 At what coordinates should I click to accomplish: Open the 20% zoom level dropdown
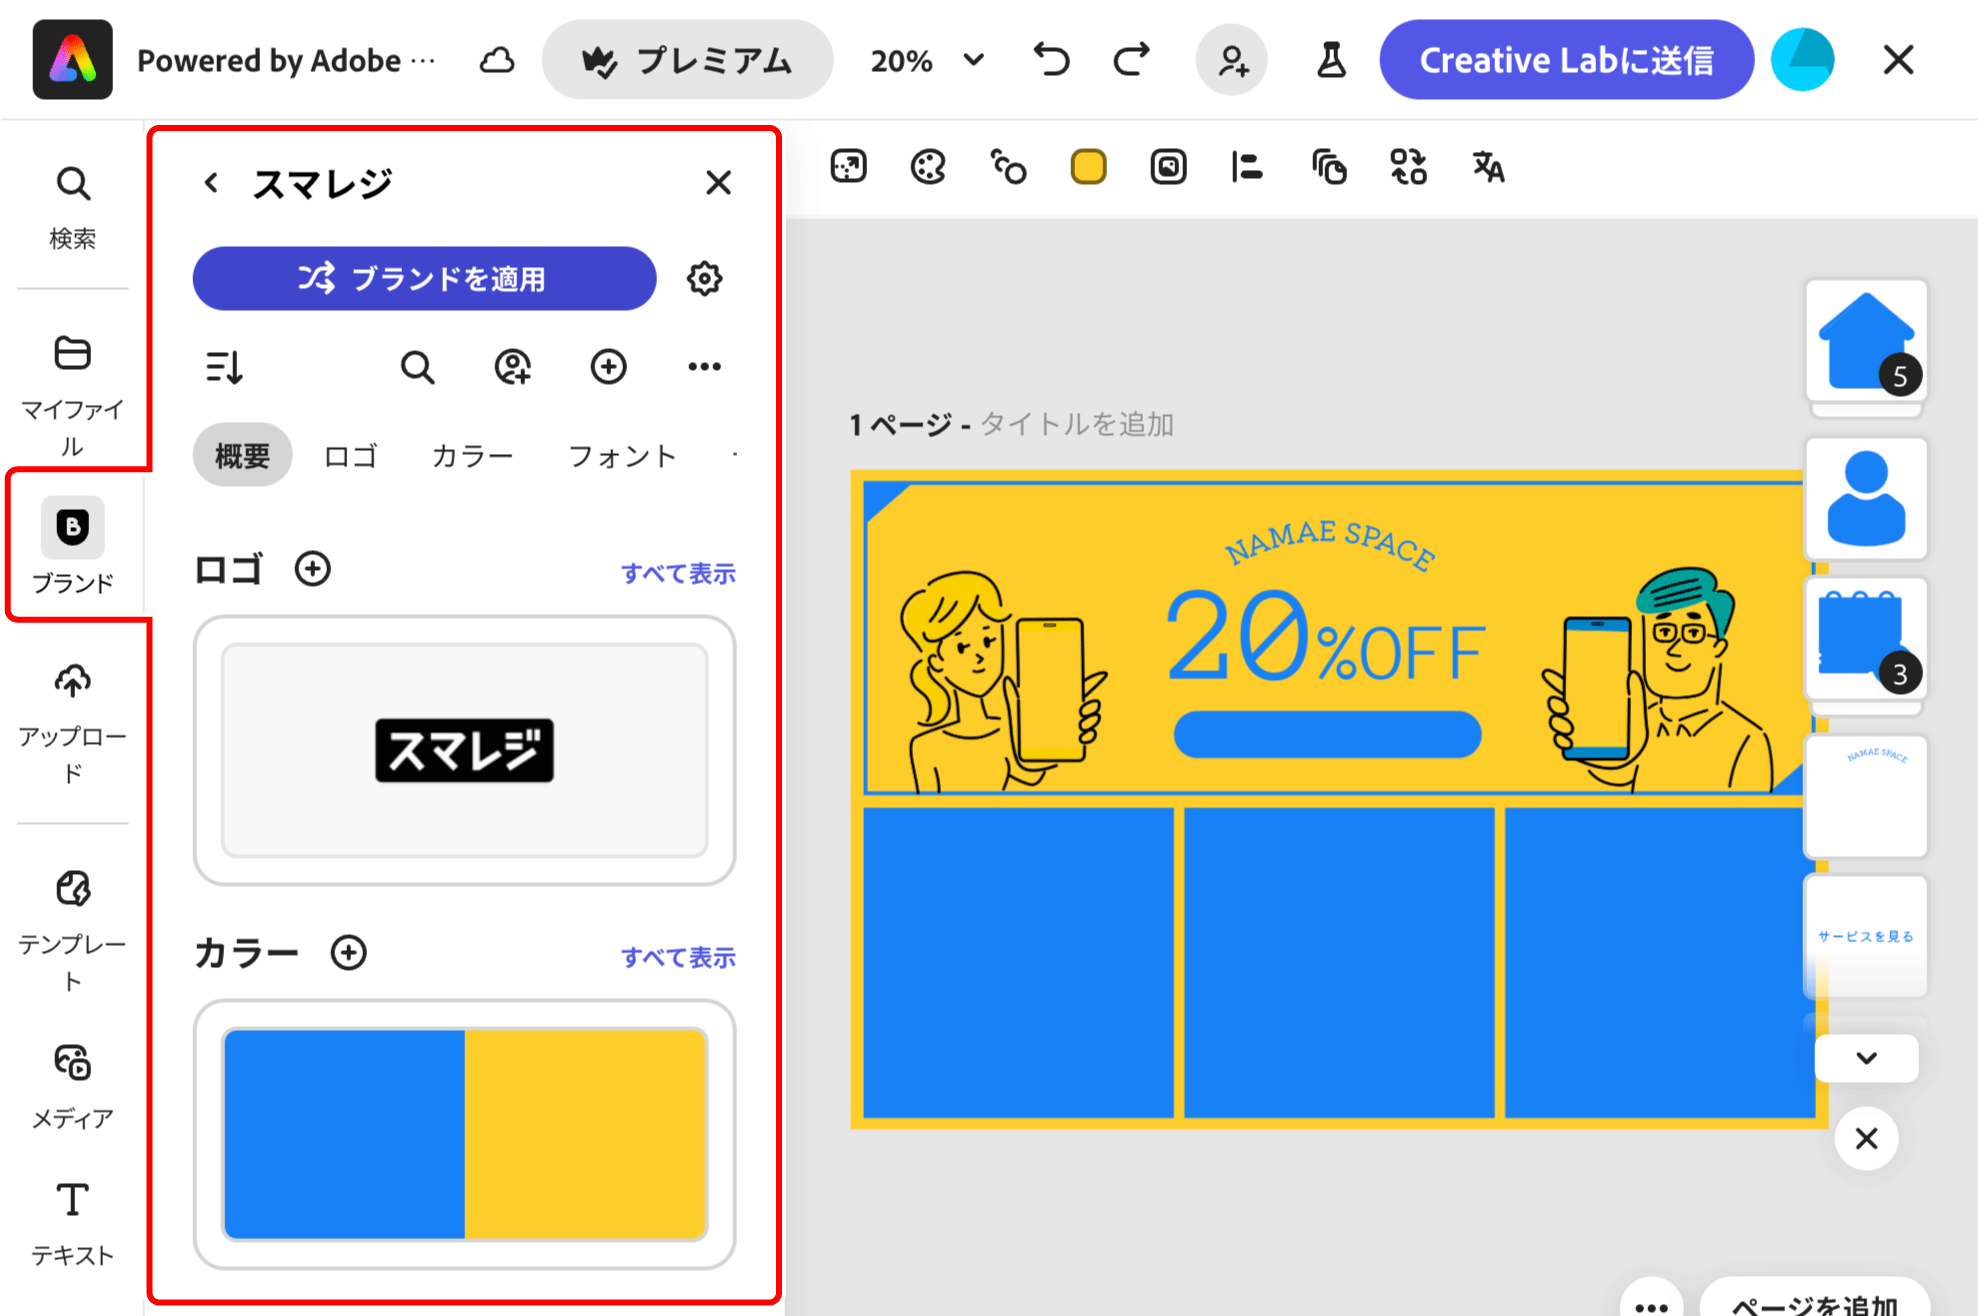926,60
